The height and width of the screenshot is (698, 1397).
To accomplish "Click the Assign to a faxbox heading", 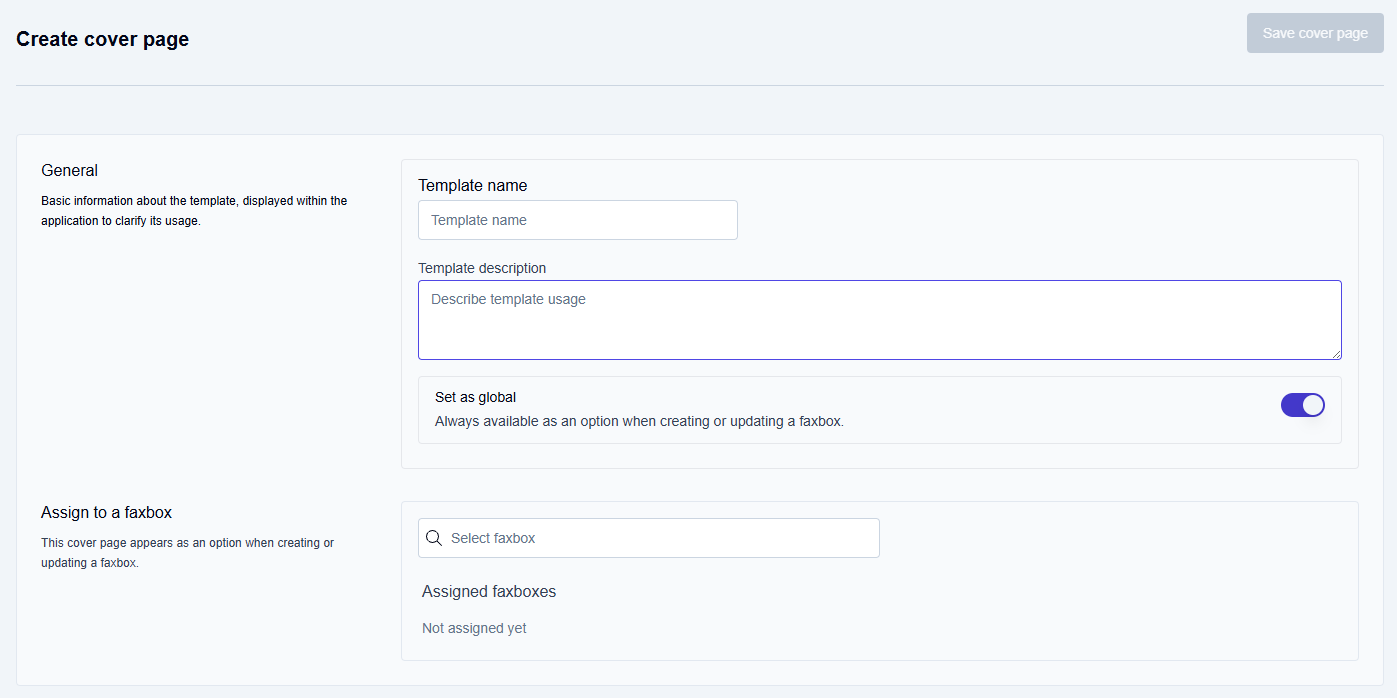I will pyautogui.click(x=106, y=513).
